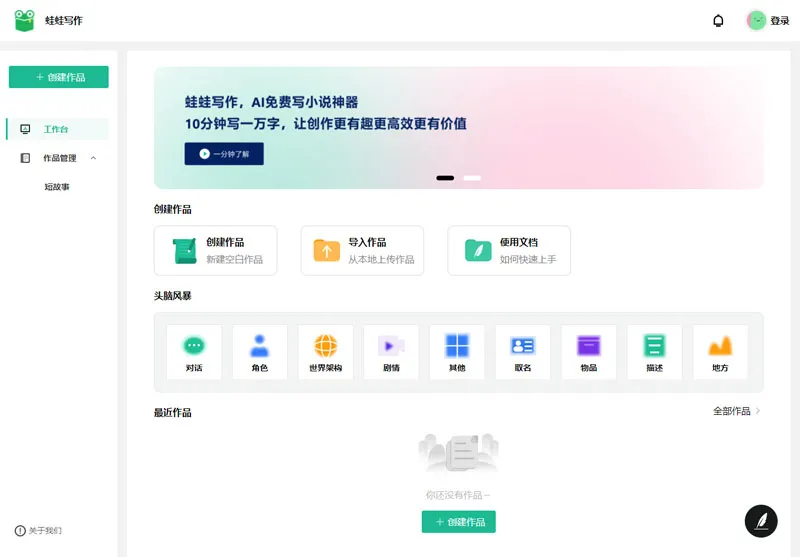
Task: Click the 蛙蛙写作 frog logo
Action: [24, 20]
